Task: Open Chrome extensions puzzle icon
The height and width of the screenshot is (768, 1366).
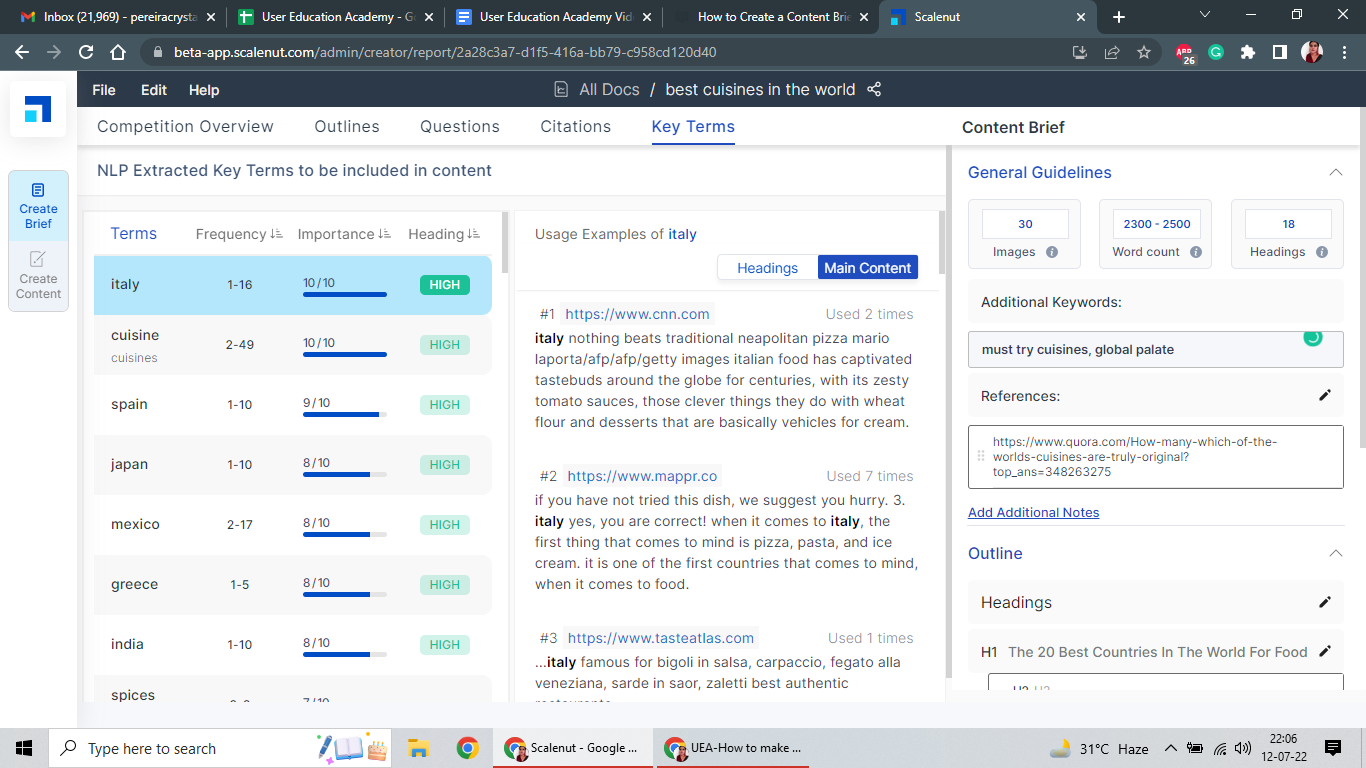Action: tap(1247, 52)
